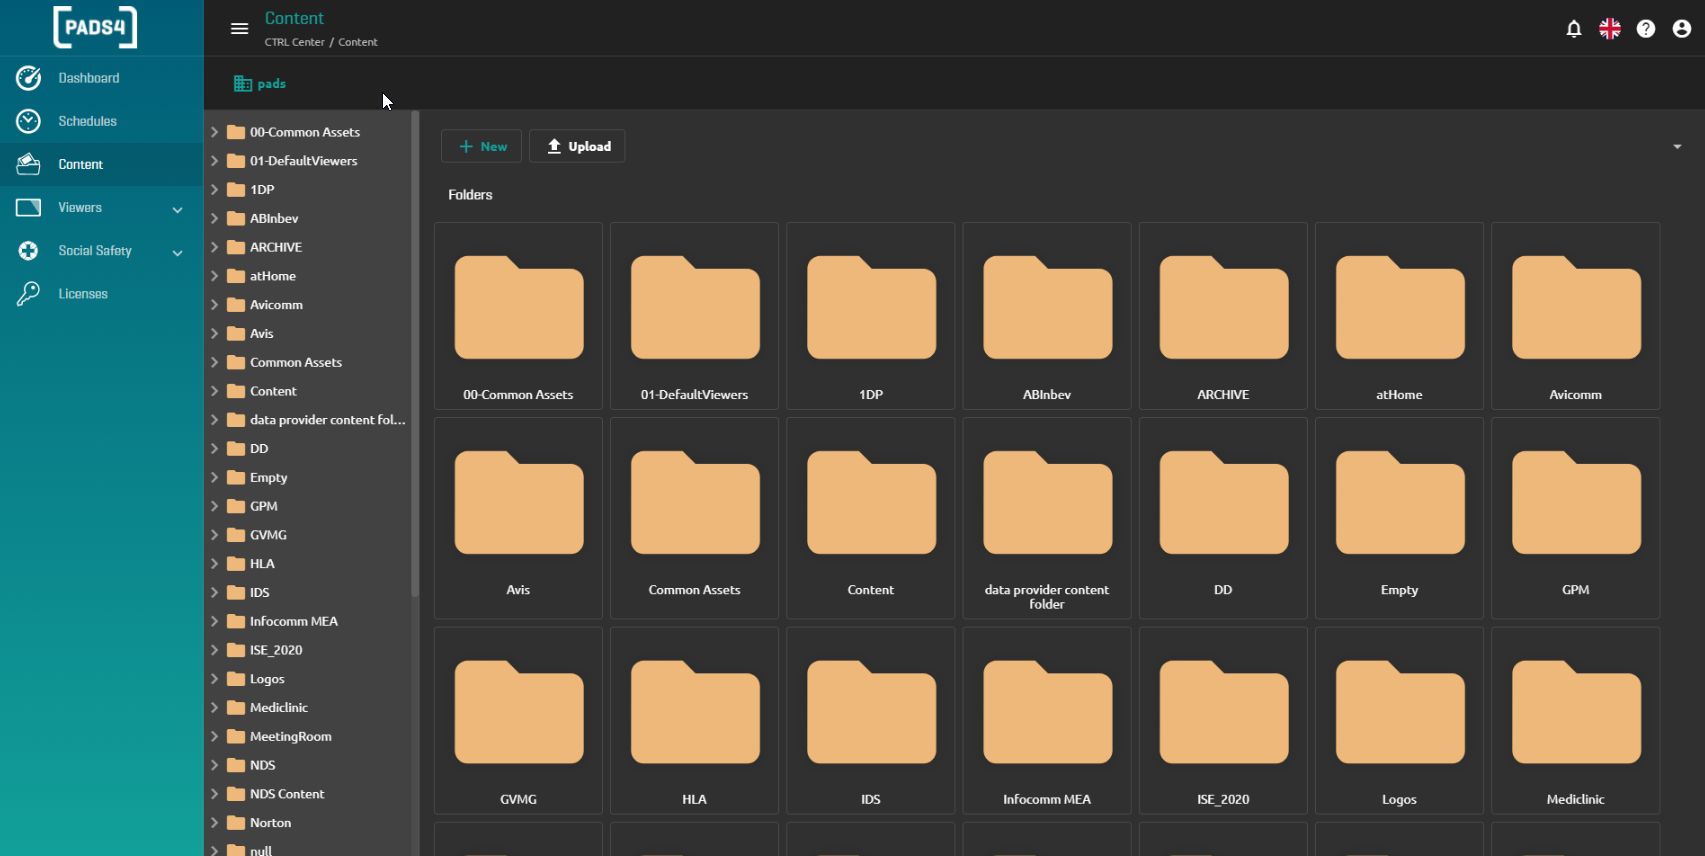The image size is (1705, 856).
Task: Click the New button
Action: click(482, 146)
